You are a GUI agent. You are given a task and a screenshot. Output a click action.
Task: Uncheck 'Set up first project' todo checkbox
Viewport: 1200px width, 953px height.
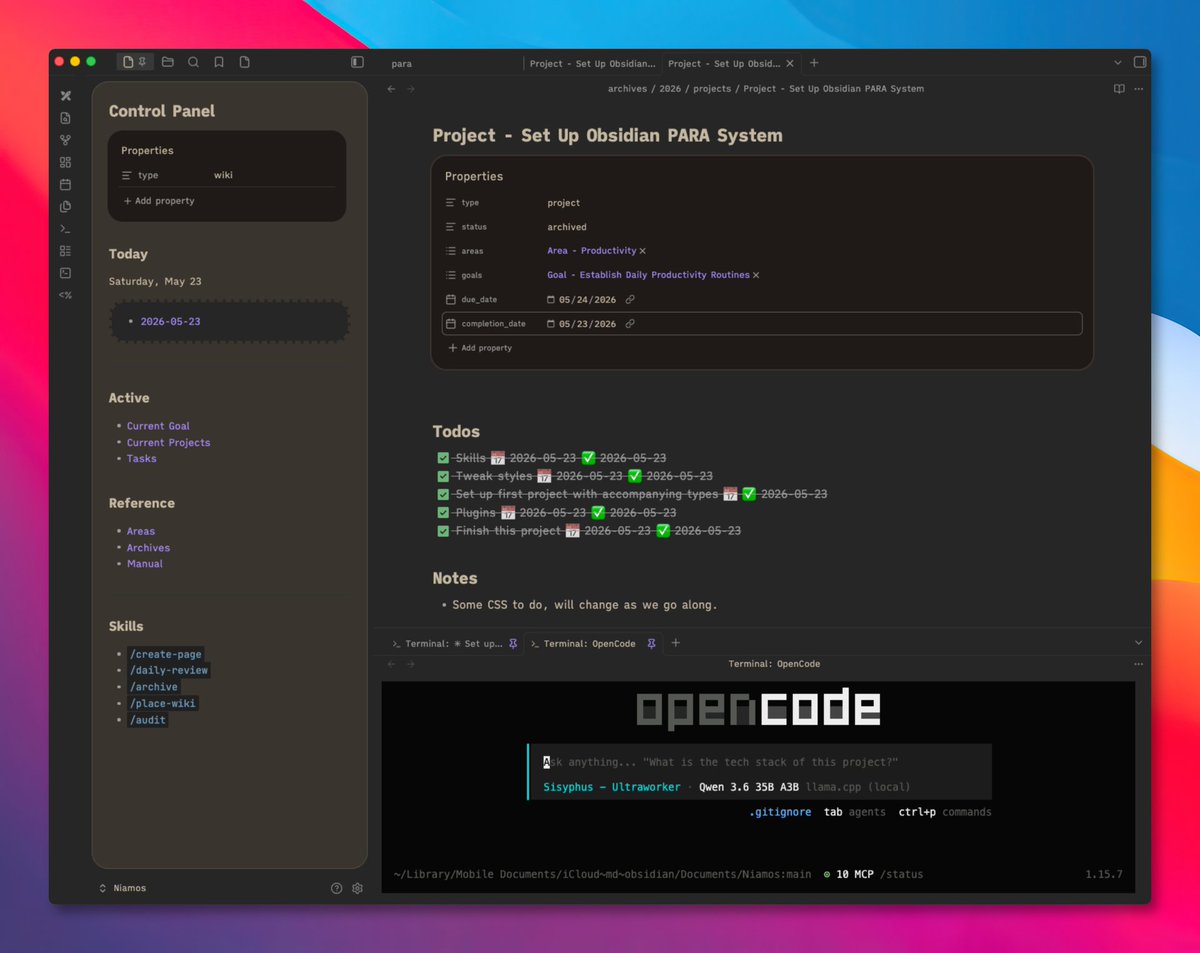tap(443, 494)
